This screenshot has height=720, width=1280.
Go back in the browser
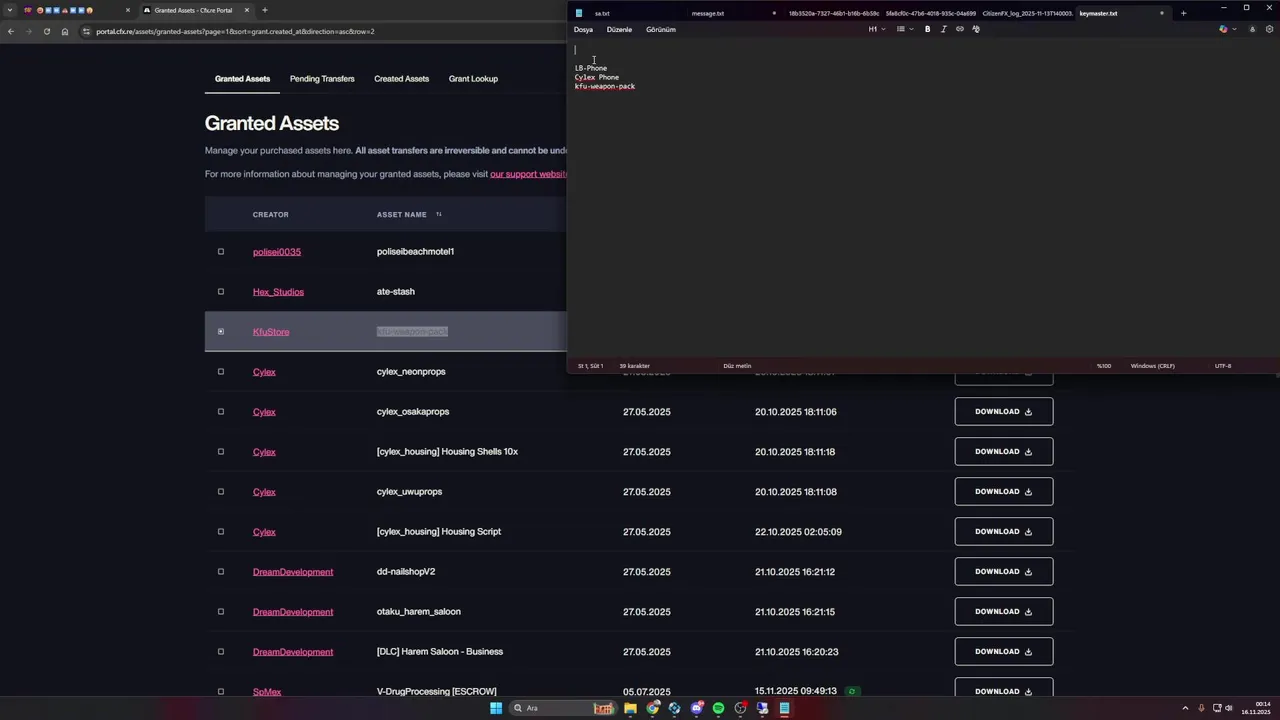tap(11, 31)
